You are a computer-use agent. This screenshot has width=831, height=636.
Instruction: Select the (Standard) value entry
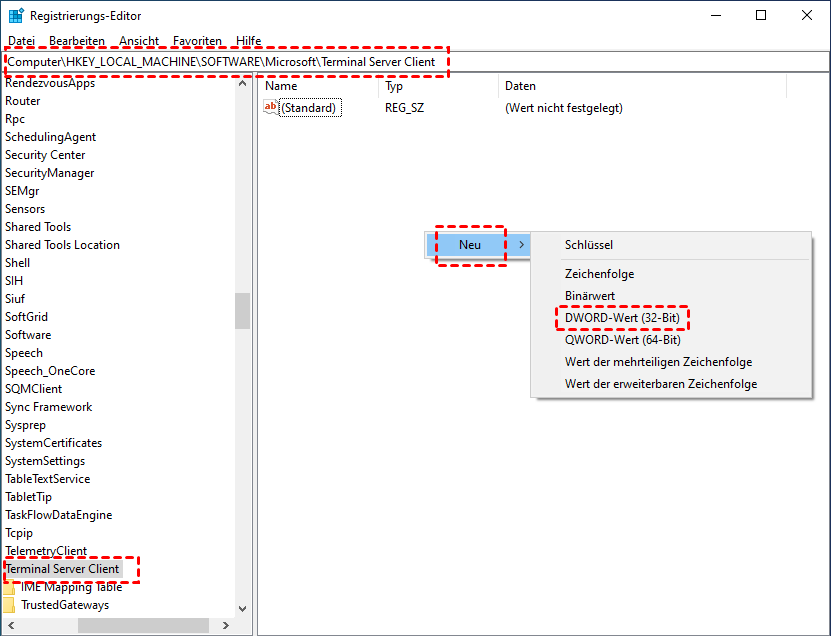click(x=308, y=108)
